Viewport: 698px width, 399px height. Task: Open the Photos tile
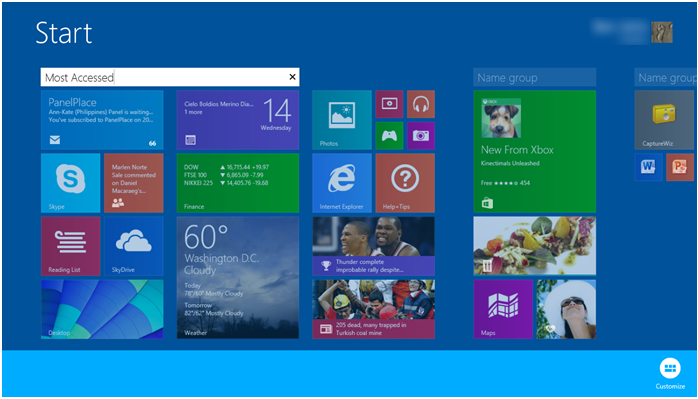click(x=342, y=120)
